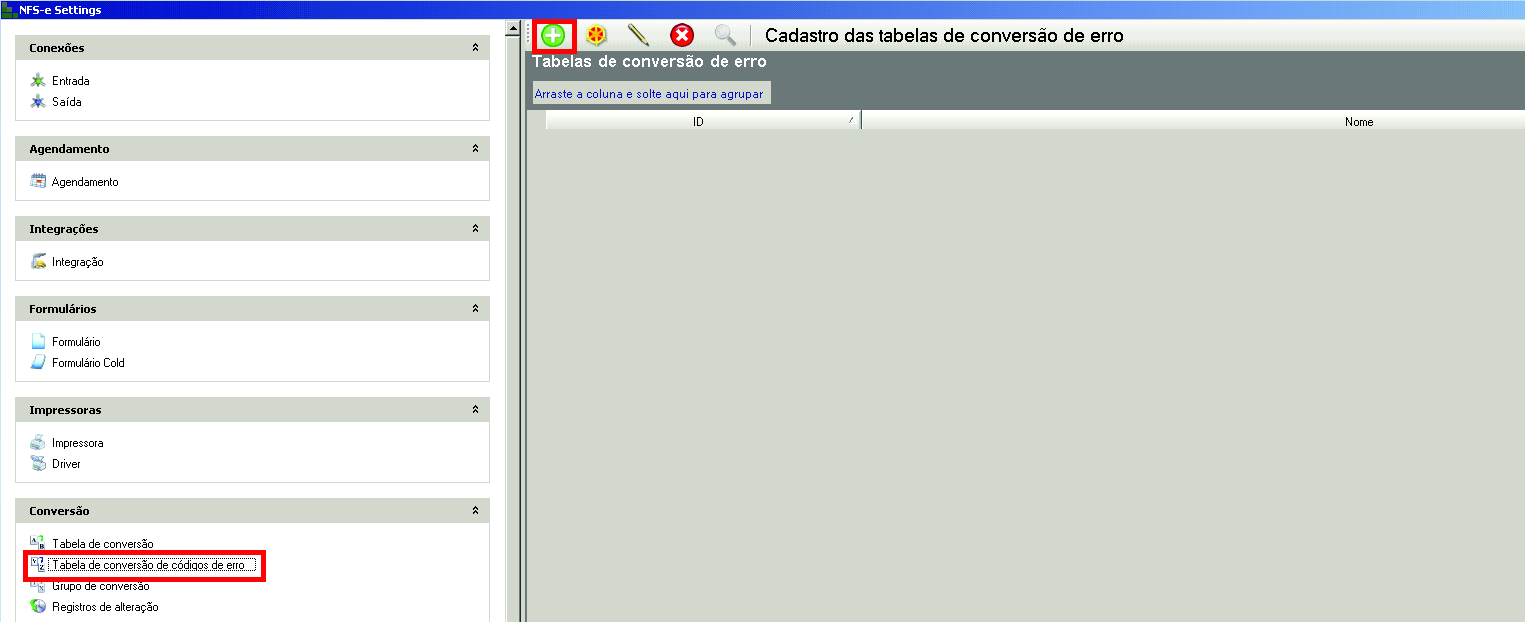Open Entrada connections
The height and width of the screenshot is (622, 1525).
tap(70, 81)
